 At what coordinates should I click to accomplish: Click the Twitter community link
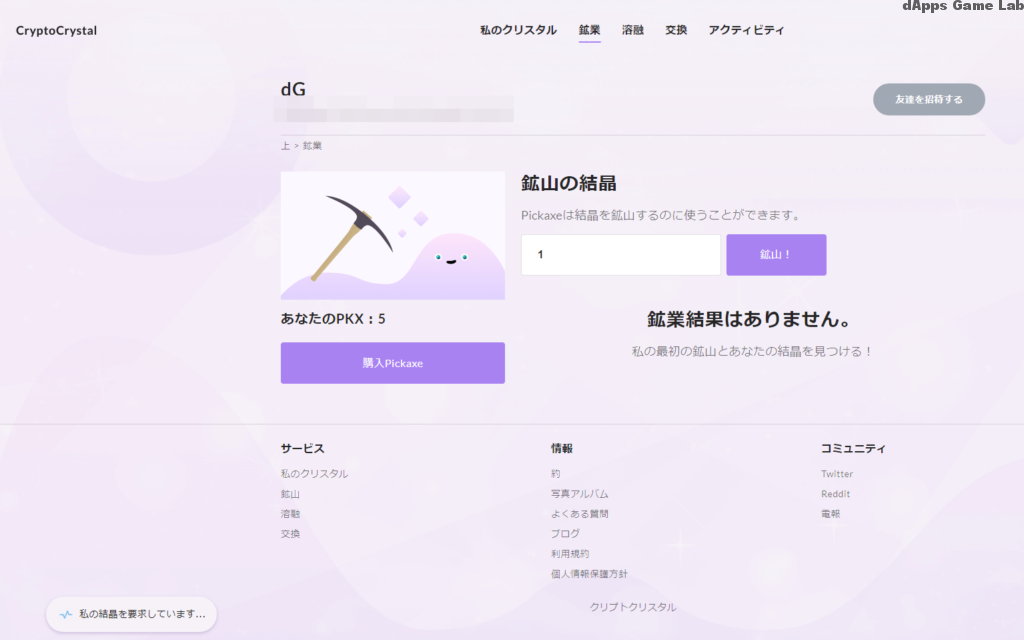837,473
